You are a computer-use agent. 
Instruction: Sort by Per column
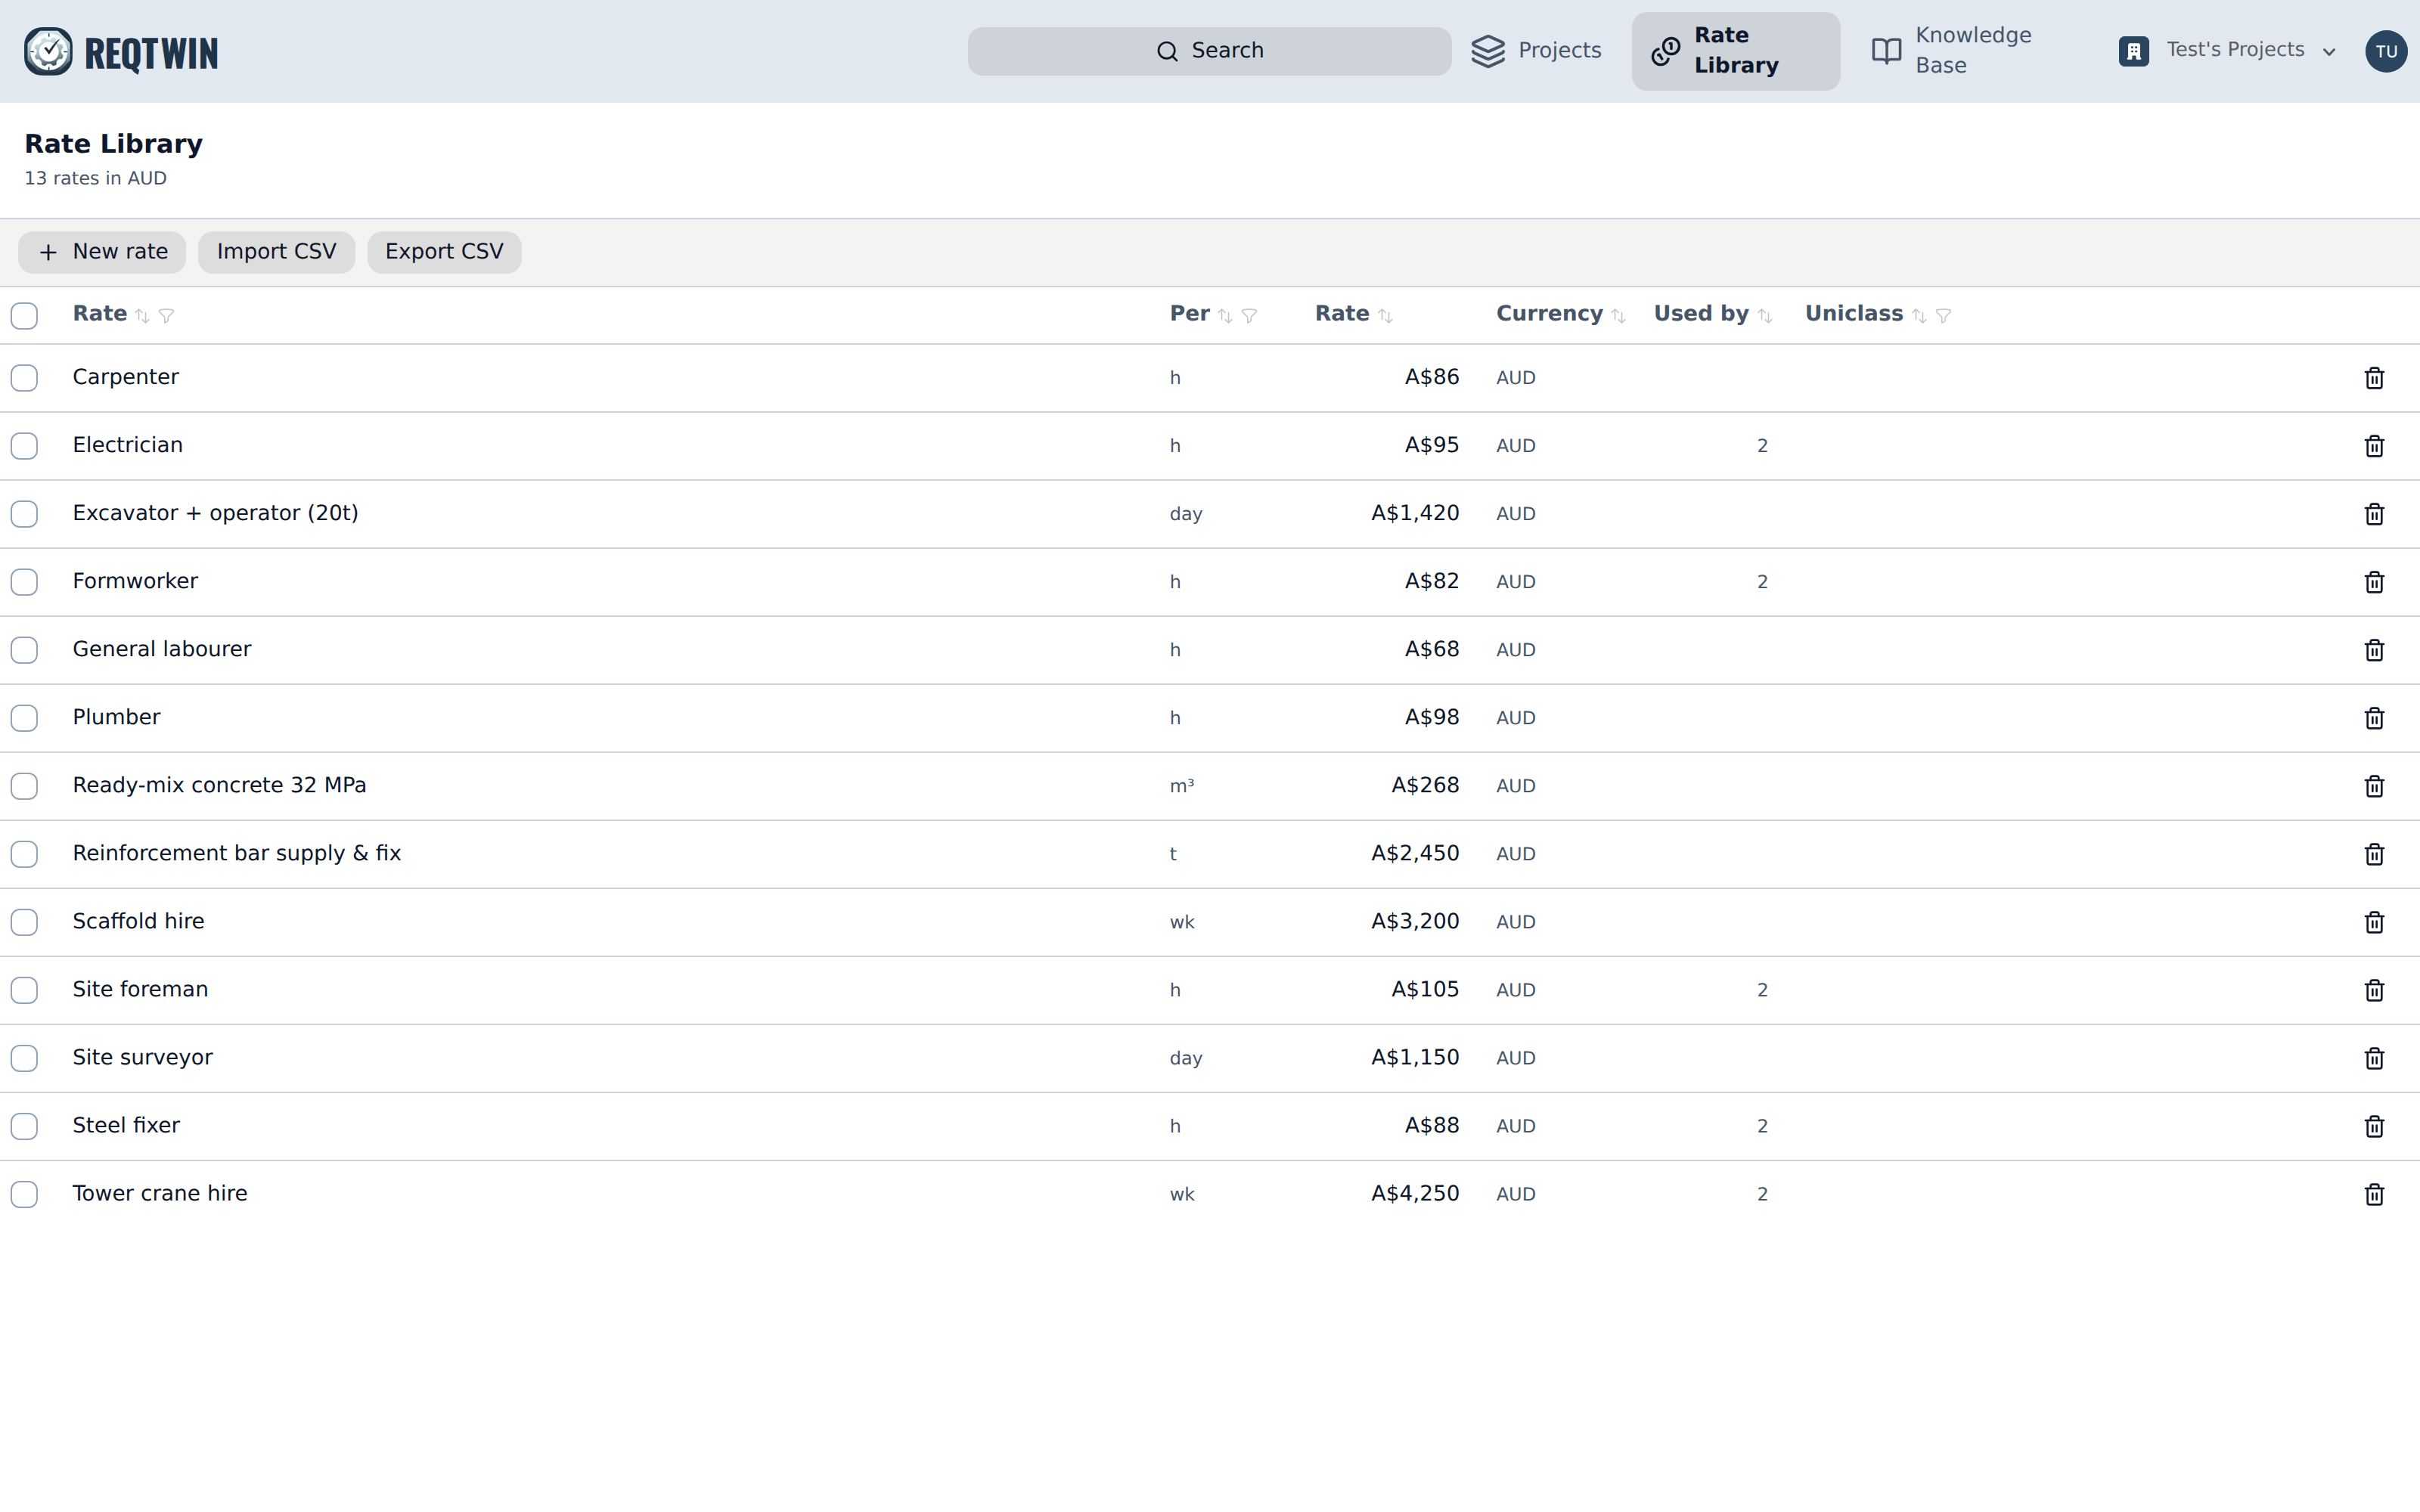pyautogui.click(x=1225, y=316)
